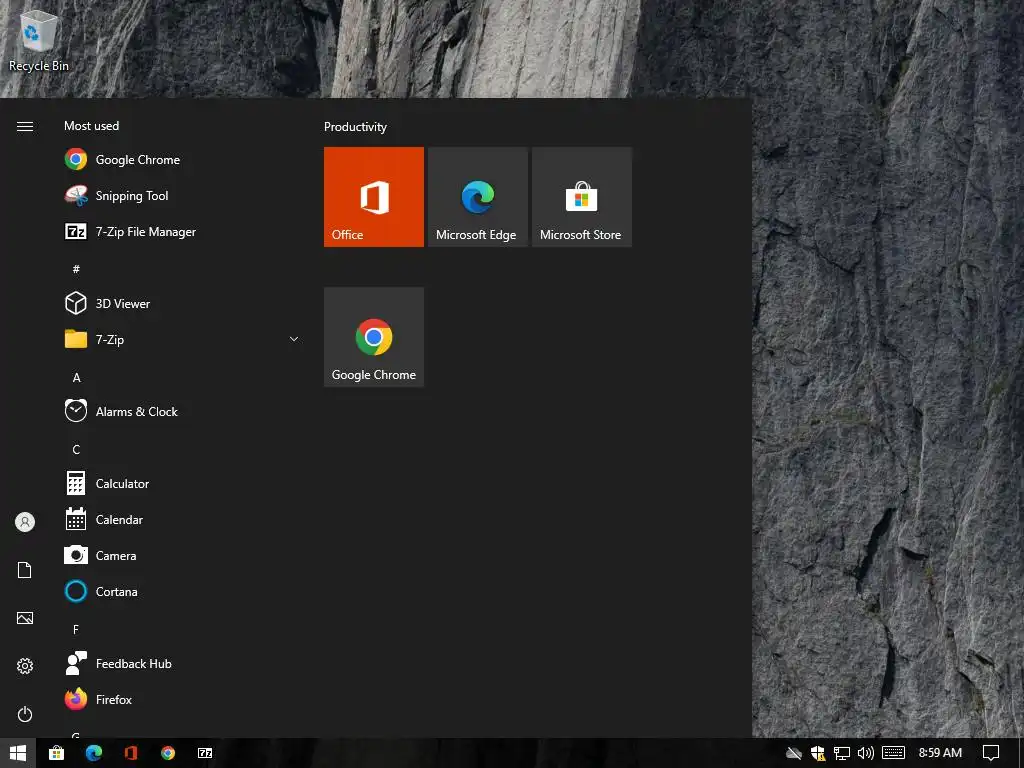Click the Windows Start button
Screen dimensions: 1024x768
click(x=18, y=753)
